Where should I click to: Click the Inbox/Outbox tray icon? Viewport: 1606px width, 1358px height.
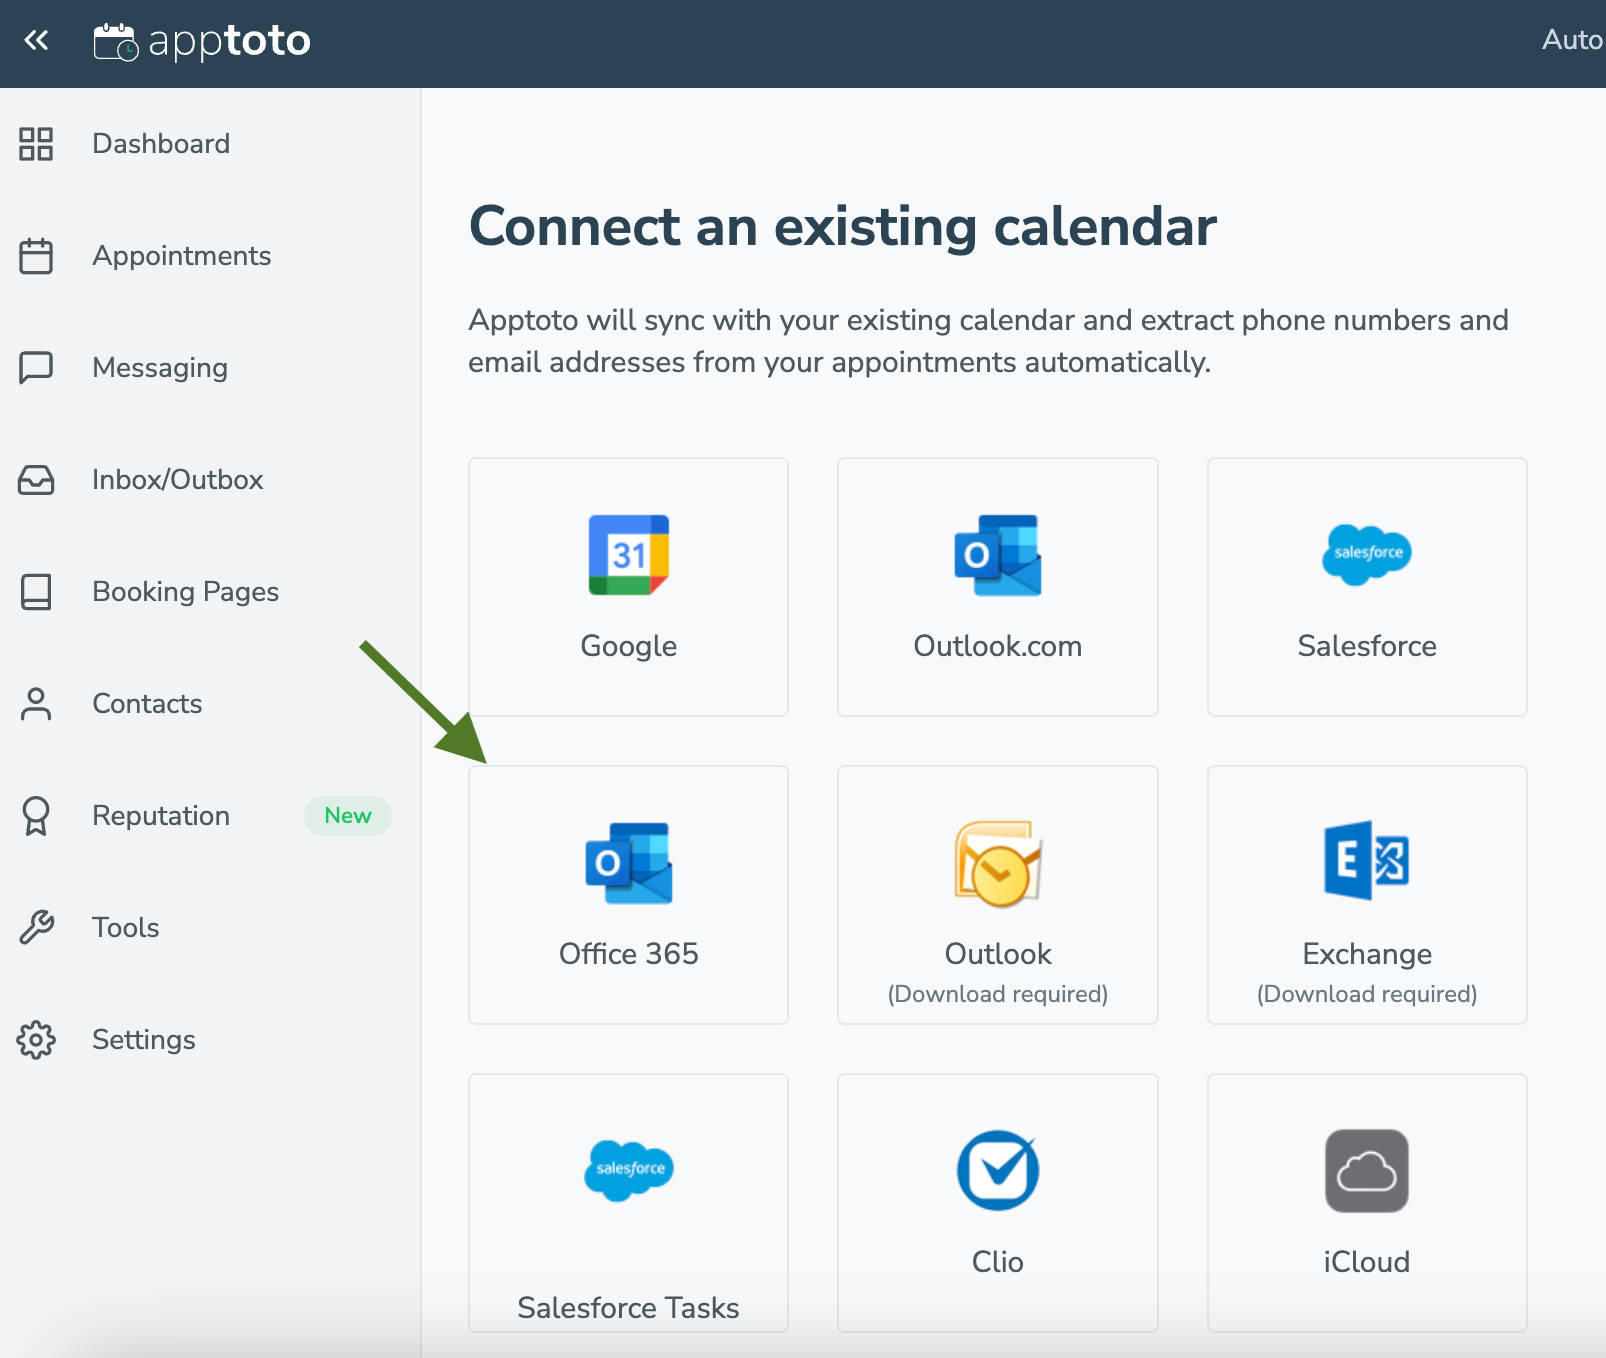coord(36,480)
